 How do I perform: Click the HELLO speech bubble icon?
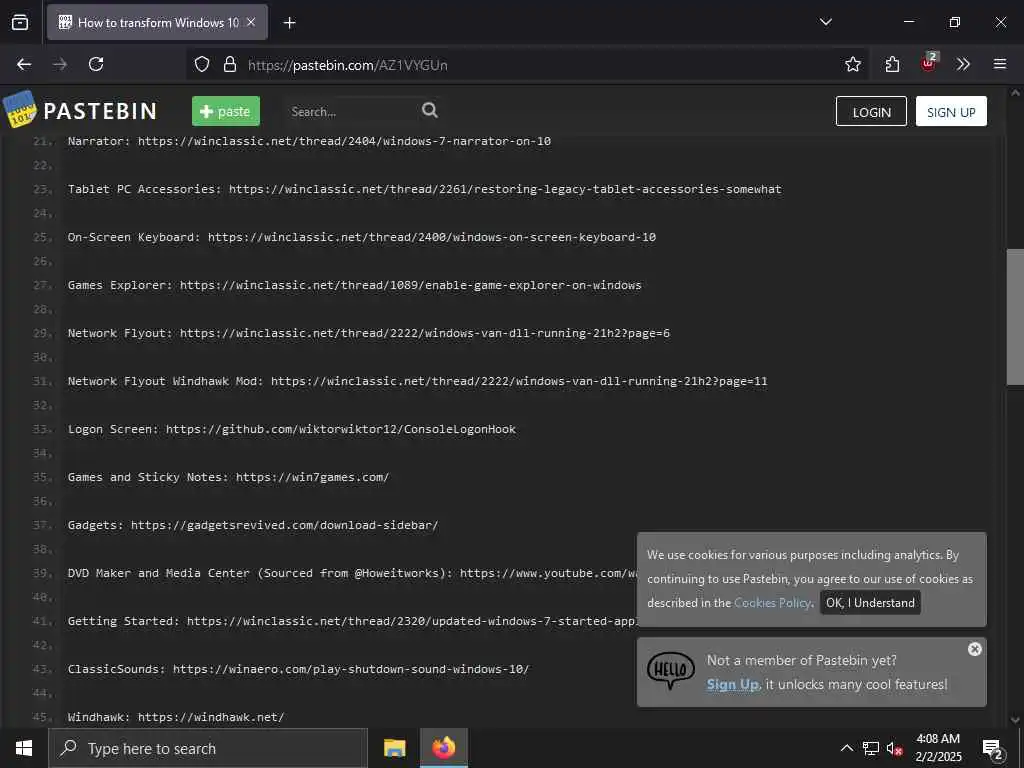tap(671, 671)
